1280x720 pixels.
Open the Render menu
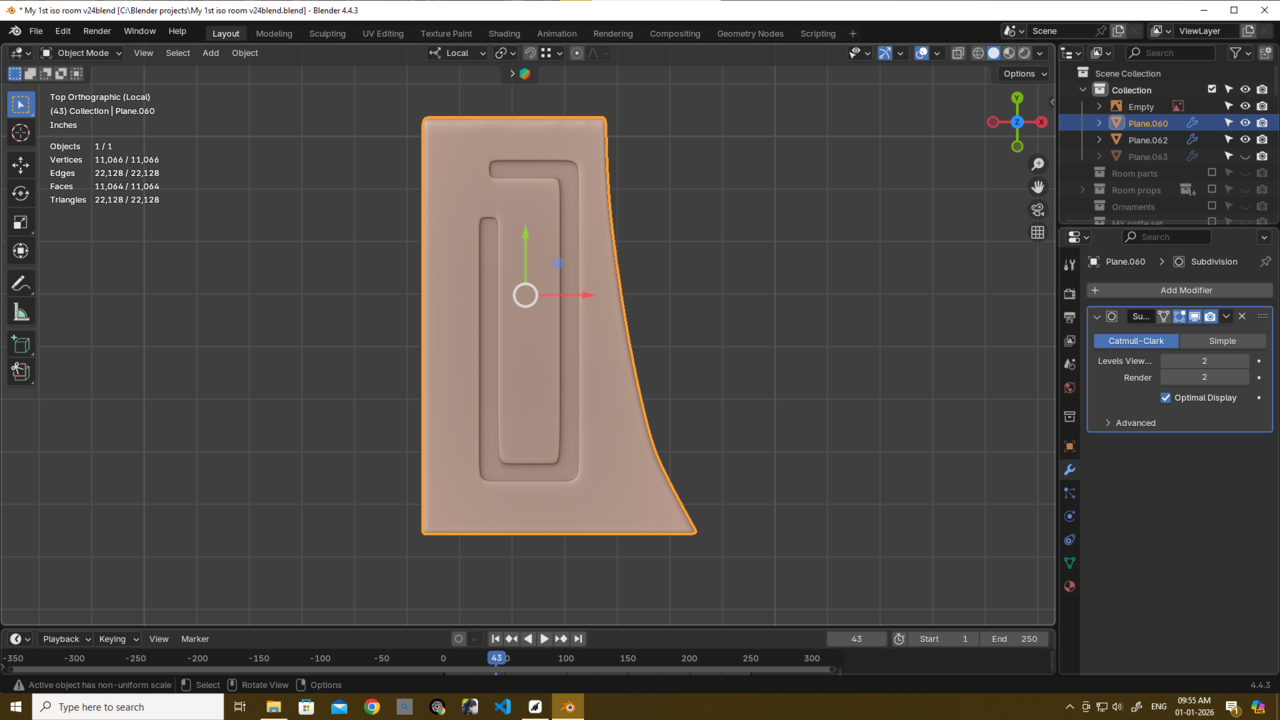(x=97, y=31)
